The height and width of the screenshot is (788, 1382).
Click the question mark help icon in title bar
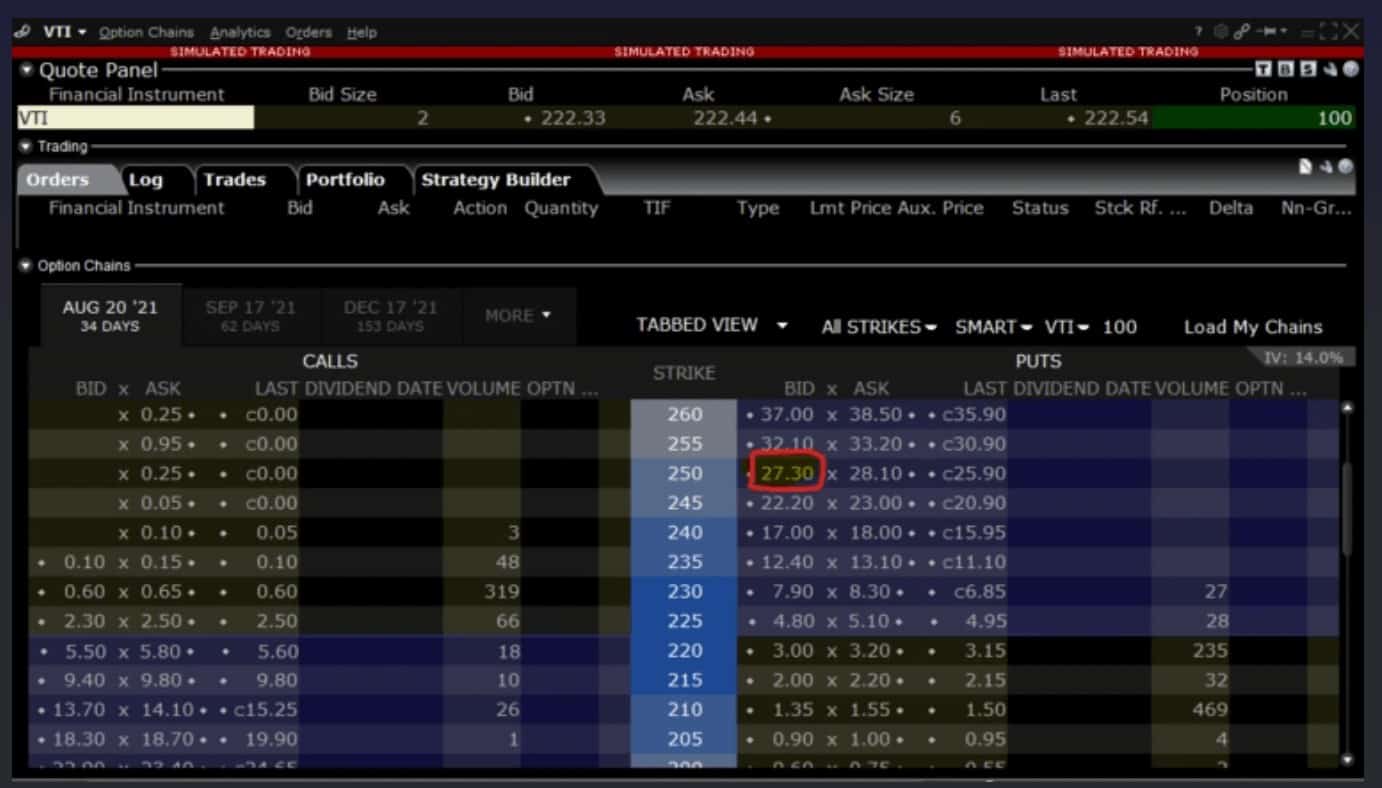[x=1199, y=32]
